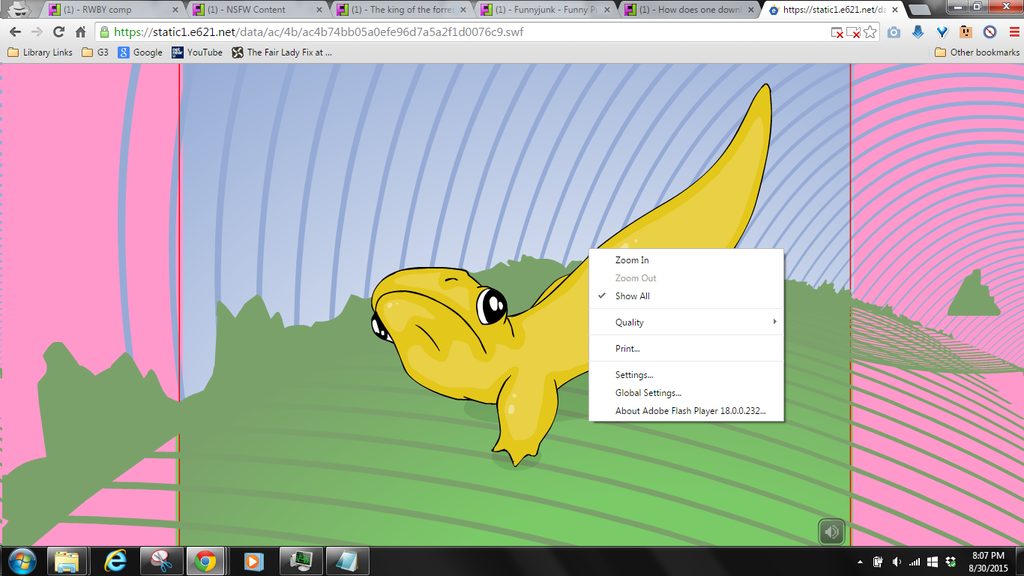Select Zoom In from context menu
Viewport: 1024px width, 576px height.
pos(632,260)
